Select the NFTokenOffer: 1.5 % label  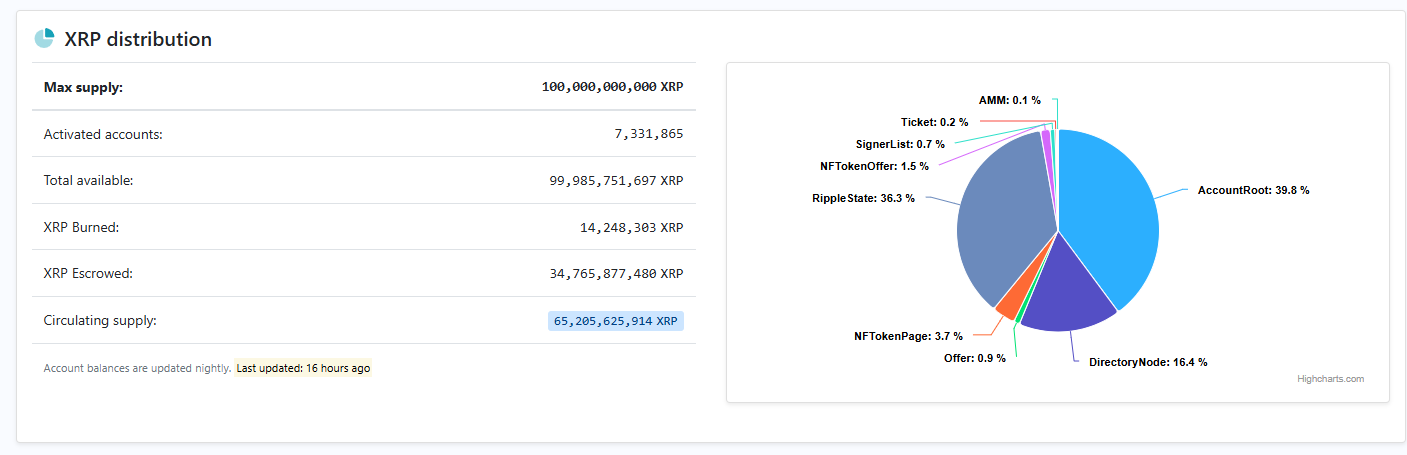pos(874,166)
